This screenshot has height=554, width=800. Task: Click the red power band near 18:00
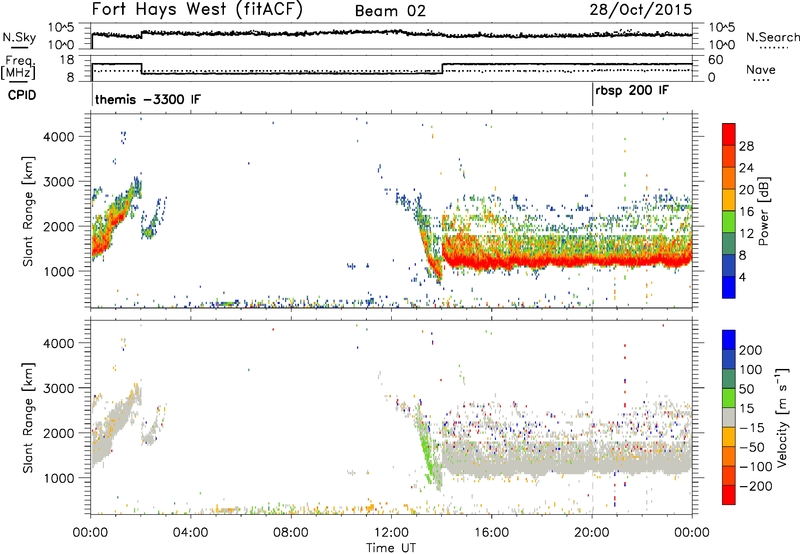pos(542,263)
